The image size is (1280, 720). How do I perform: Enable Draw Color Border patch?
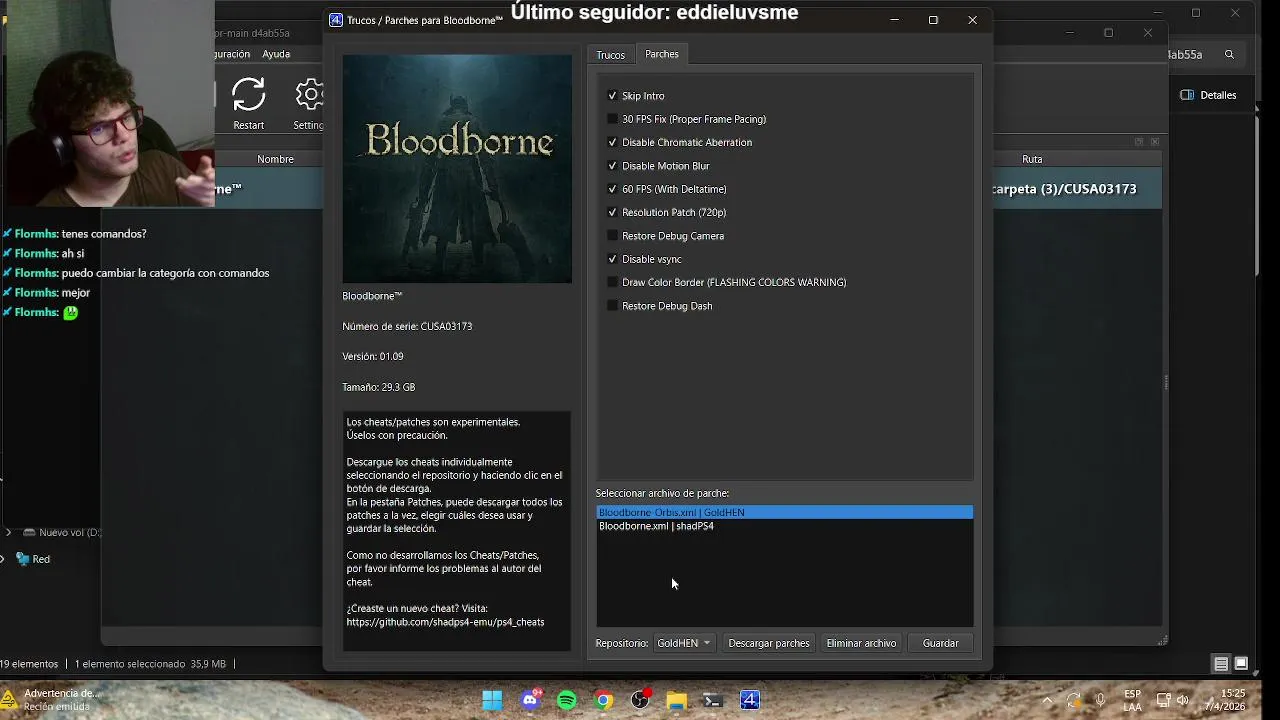(x=613, y=282)
